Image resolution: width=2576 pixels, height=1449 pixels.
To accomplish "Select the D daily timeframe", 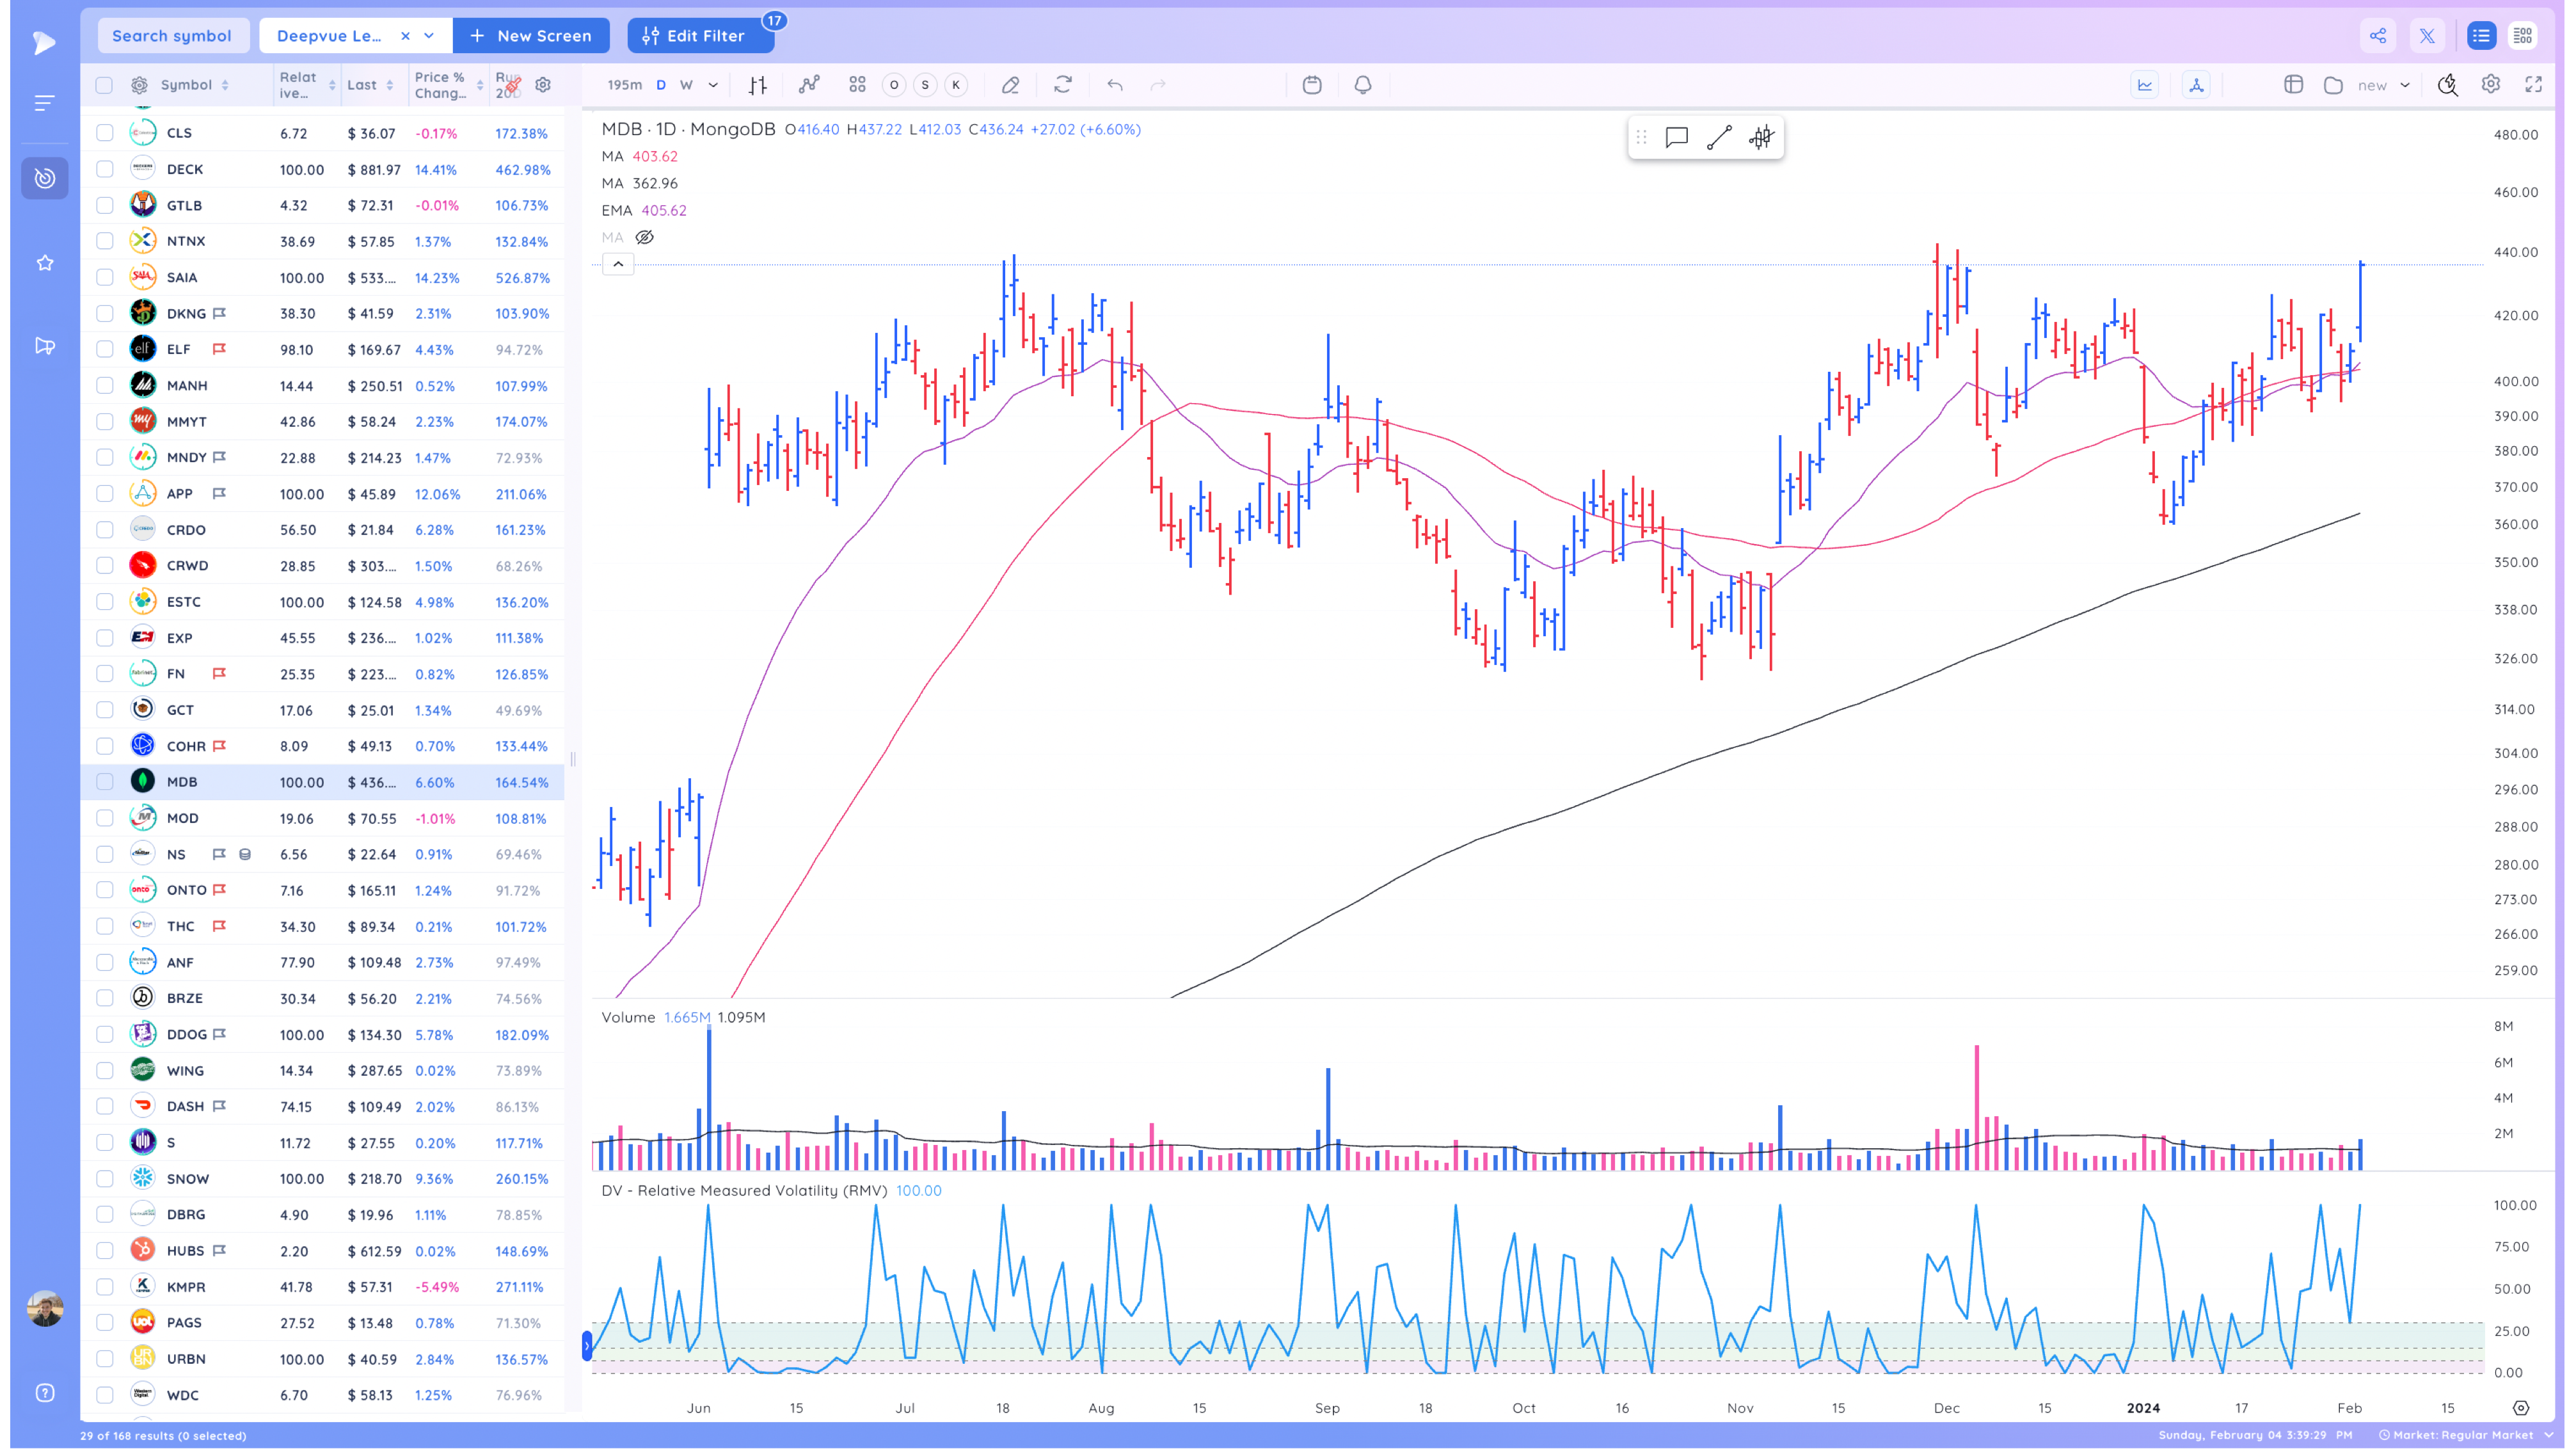I will pyautogui.click(x=661, y=85).
